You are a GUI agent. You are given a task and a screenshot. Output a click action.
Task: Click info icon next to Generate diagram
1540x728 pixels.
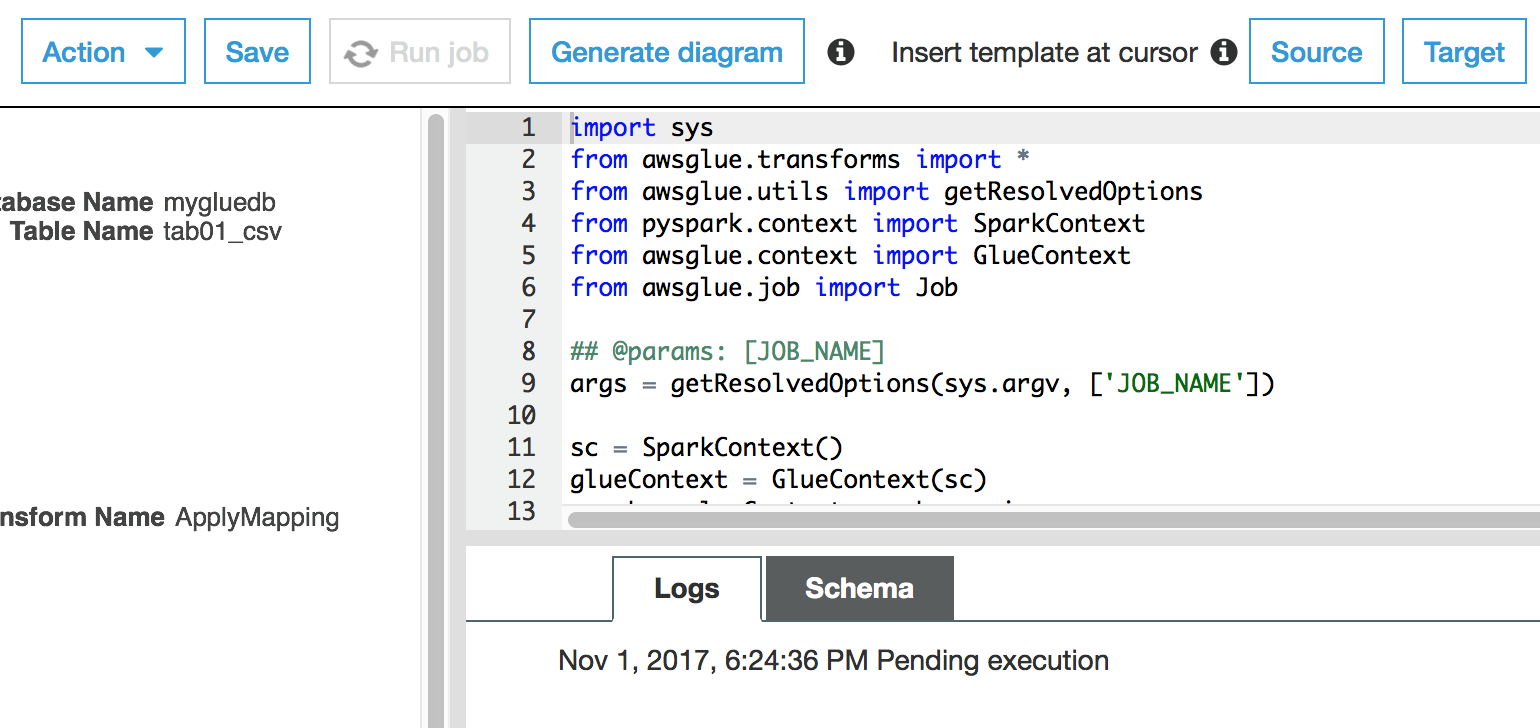(x=842, y=52)
